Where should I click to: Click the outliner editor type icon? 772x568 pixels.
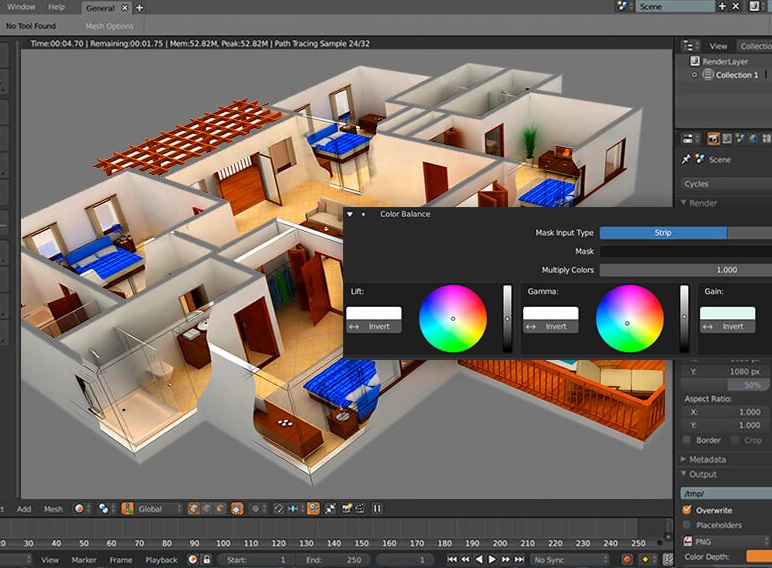tap(690, 46)
